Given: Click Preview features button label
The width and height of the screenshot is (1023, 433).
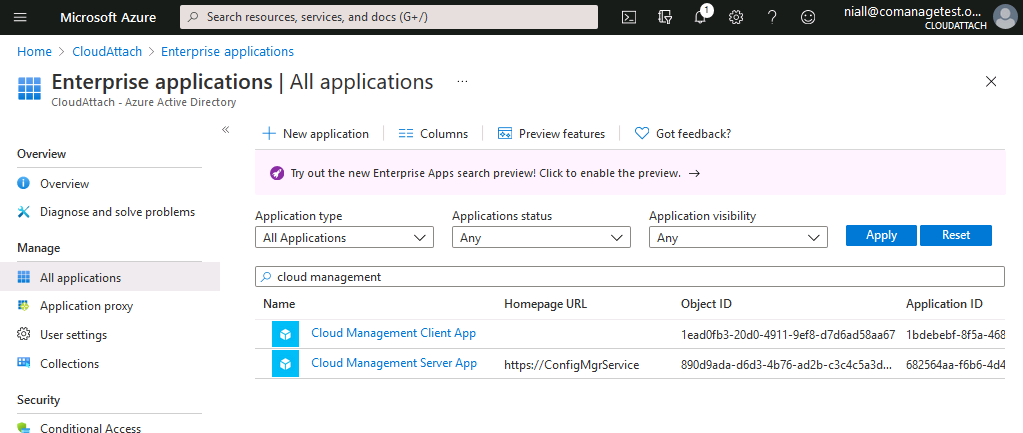Looking at the screenshot, I should pyautogui.click(x=562, y=134).
